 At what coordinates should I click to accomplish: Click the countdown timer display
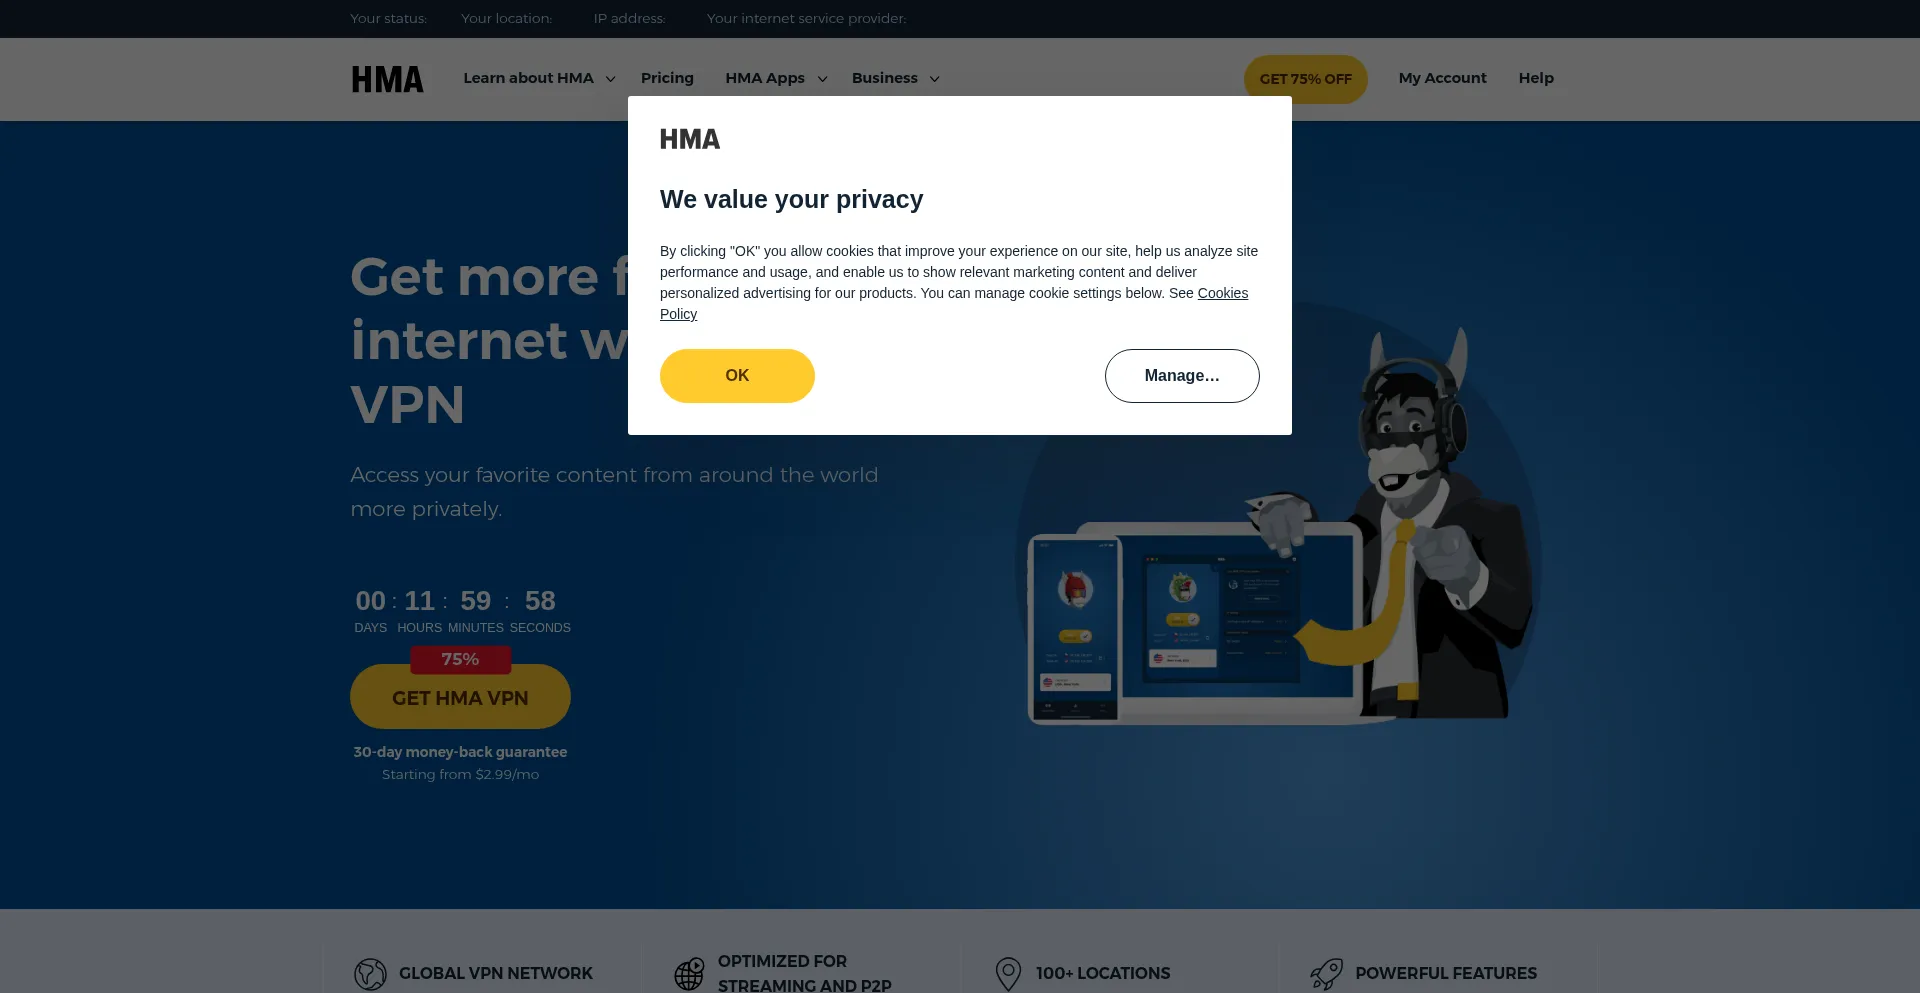[462, 611]
